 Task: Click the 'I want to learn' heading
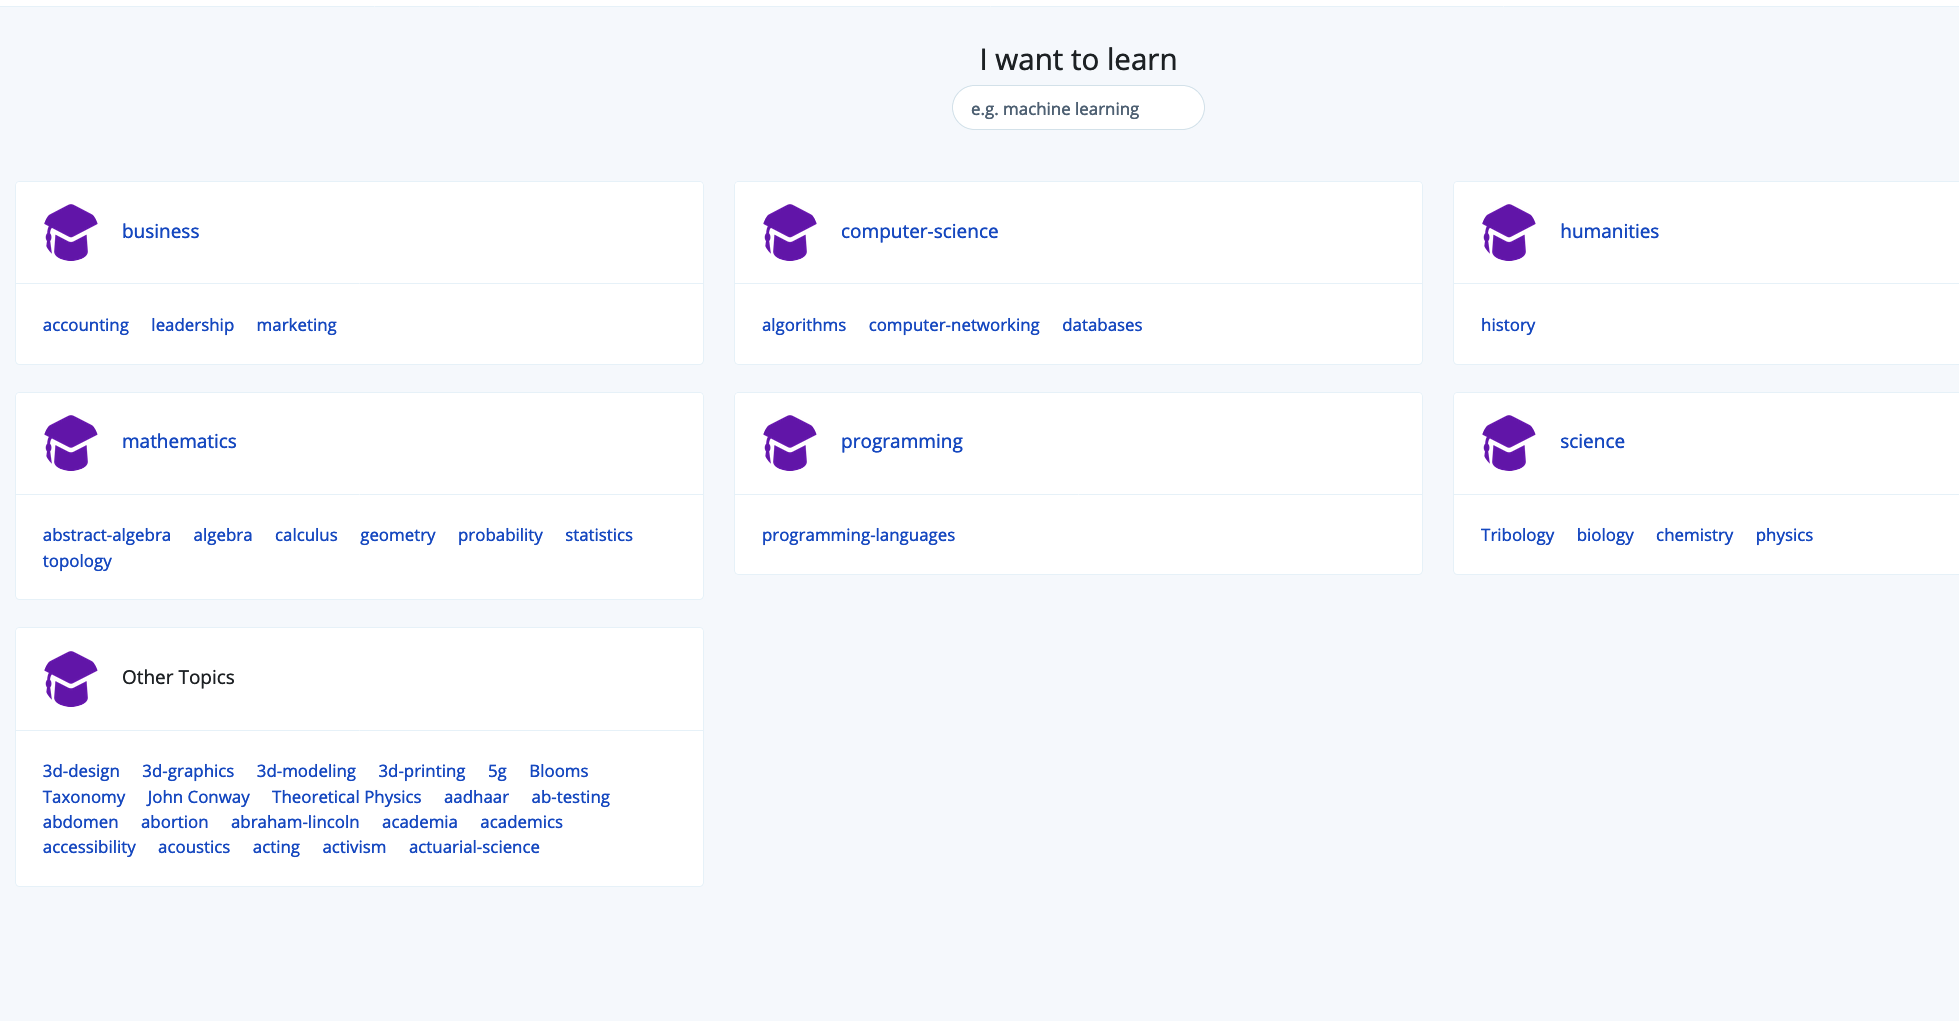[1078, 60]
